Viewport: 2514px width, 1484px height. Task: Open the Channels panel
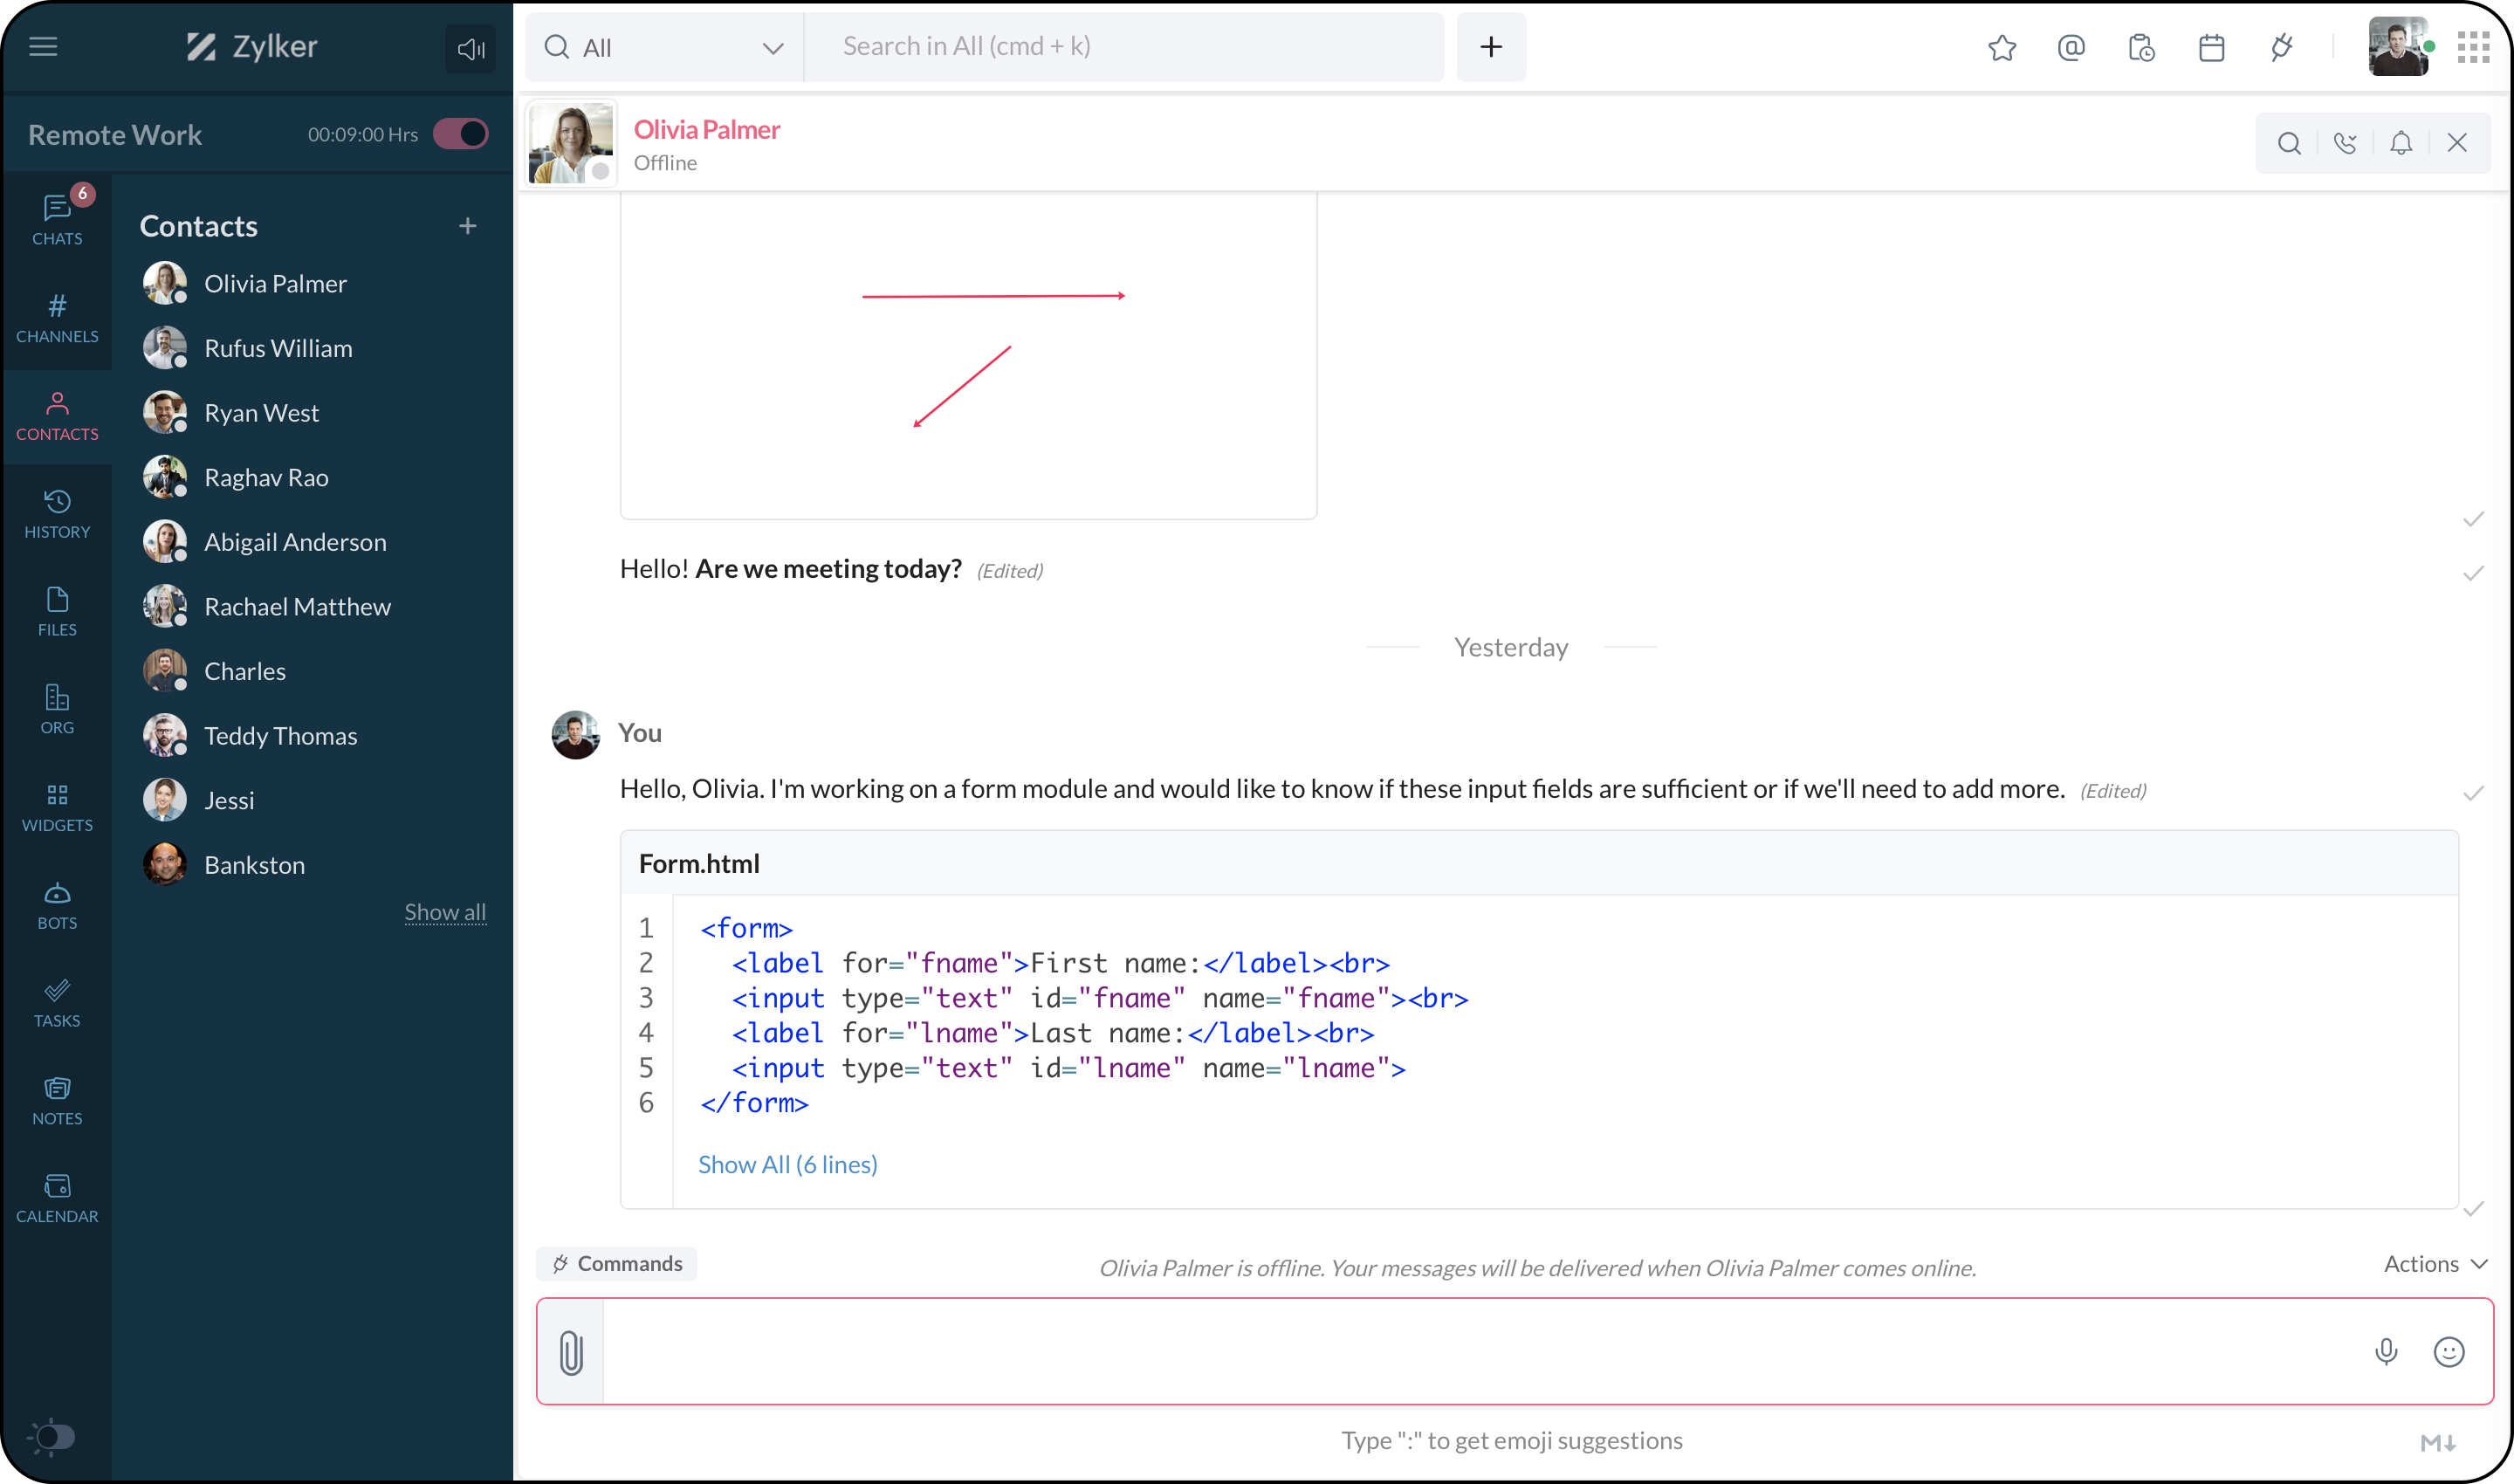pos(57,318)
